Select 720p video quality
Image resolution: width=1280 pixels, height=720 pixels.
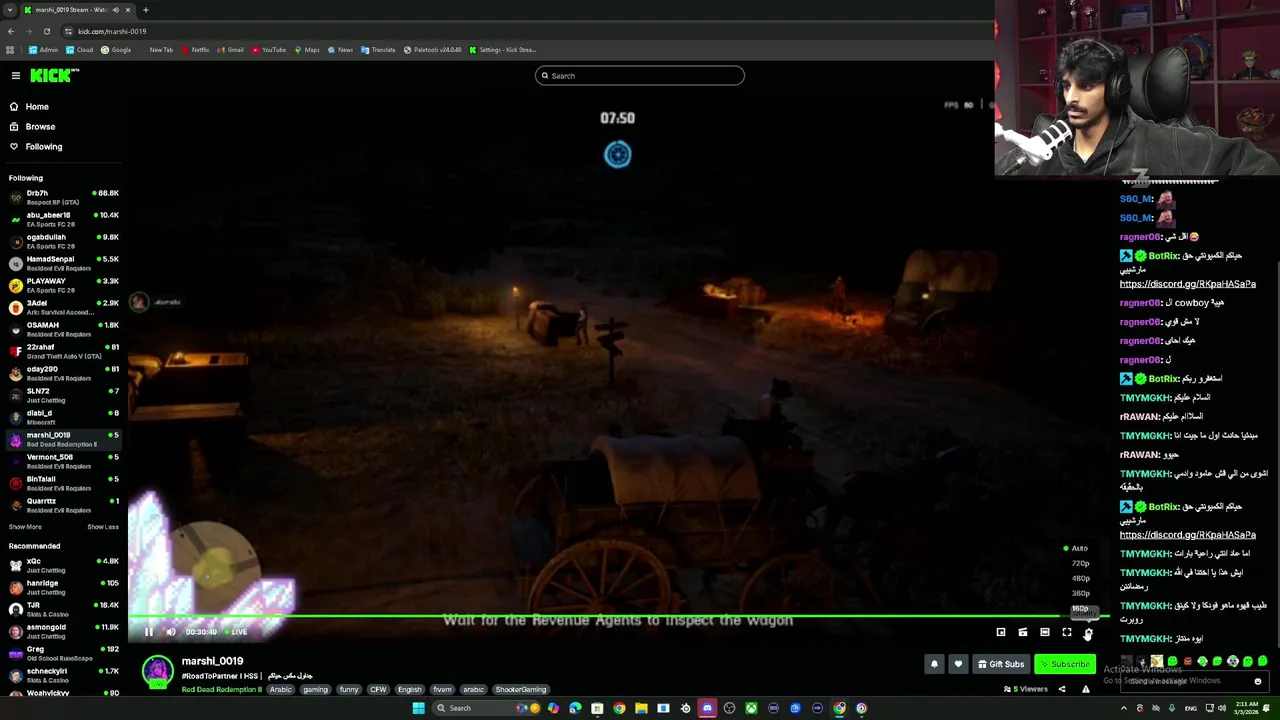pyautogui.click(x=1080, y=563)
